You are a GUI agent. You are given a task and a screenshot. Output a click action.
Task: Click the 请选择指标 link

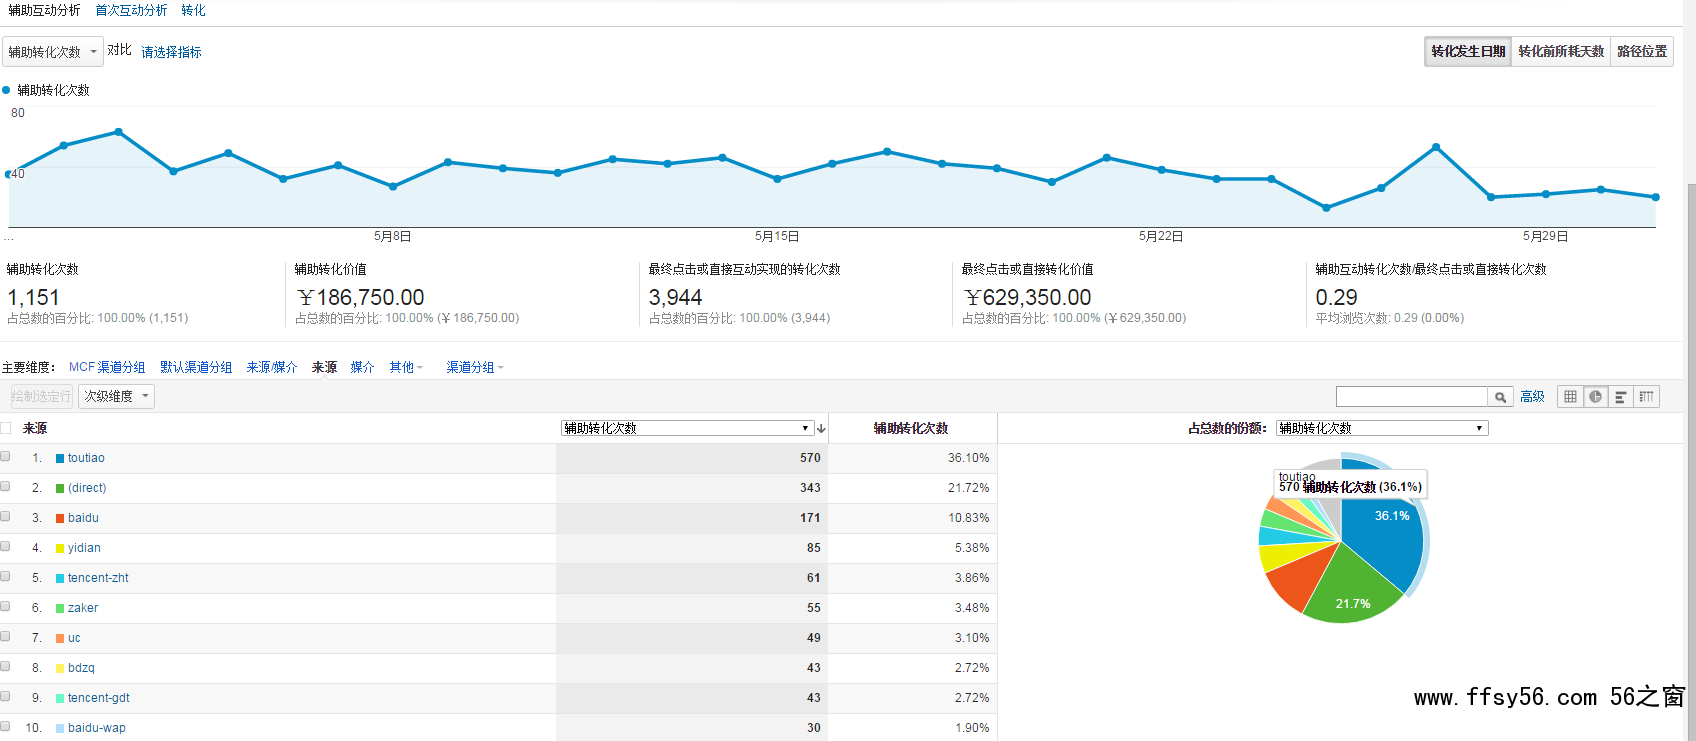[x=171, y=52]
